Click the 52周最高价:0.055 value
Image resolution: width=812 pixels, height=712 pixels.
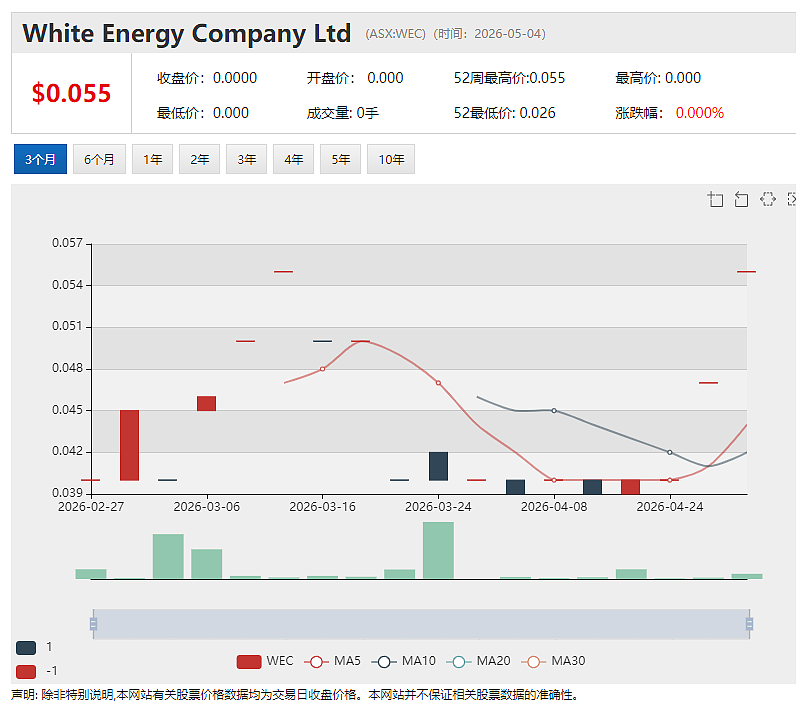(510, 78)
